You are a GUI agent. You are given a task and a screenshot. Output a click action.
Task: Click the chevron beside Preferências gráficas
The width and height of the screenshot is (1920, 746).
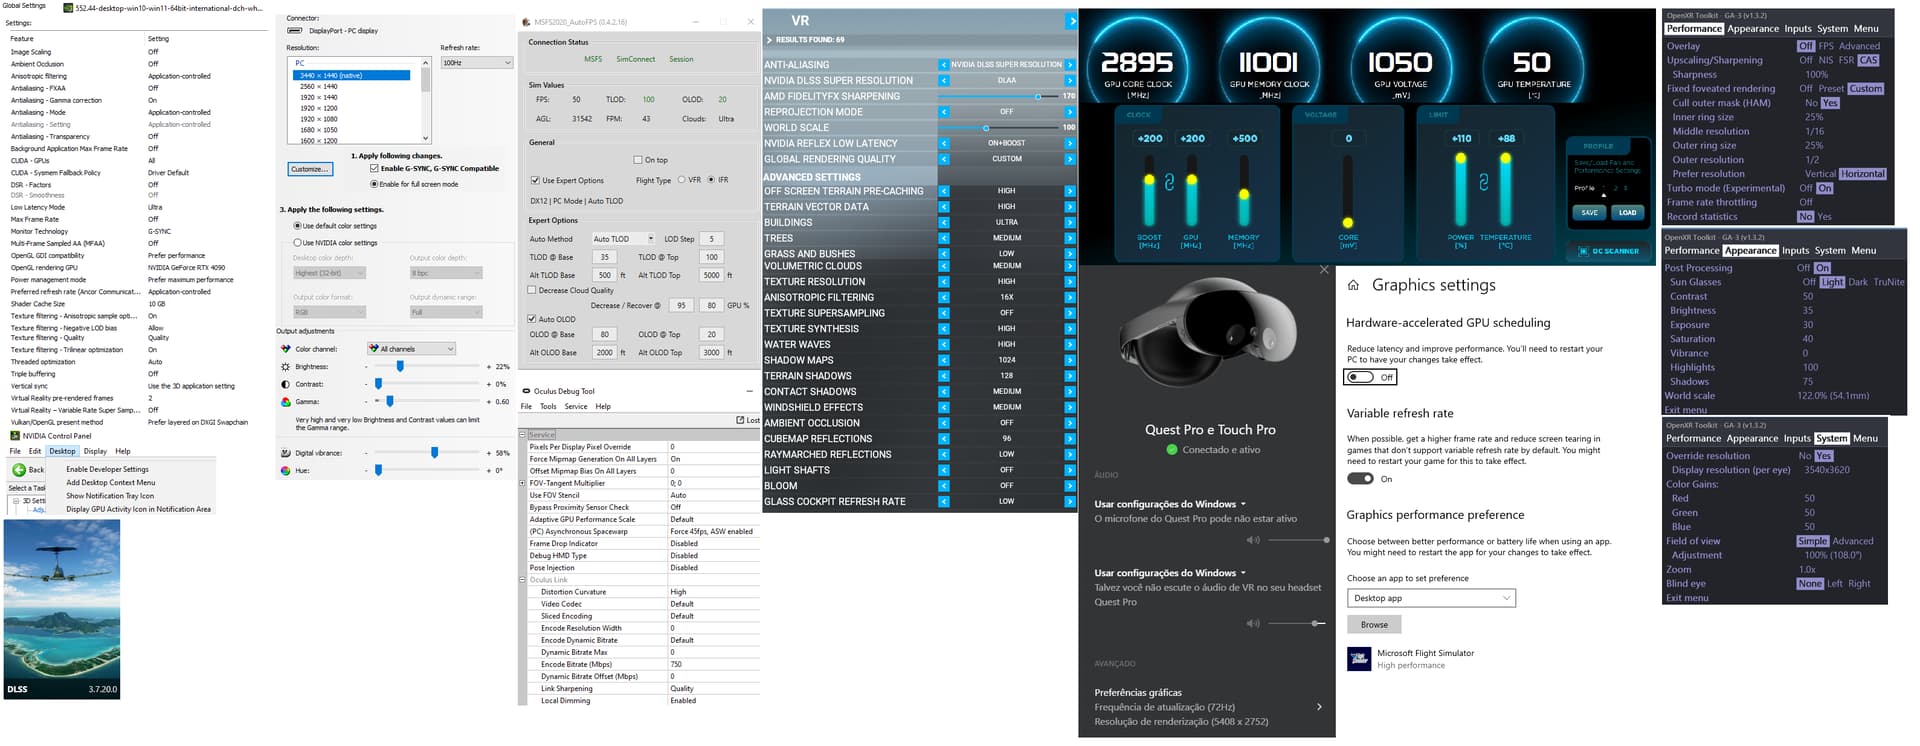coord(1319,707)
